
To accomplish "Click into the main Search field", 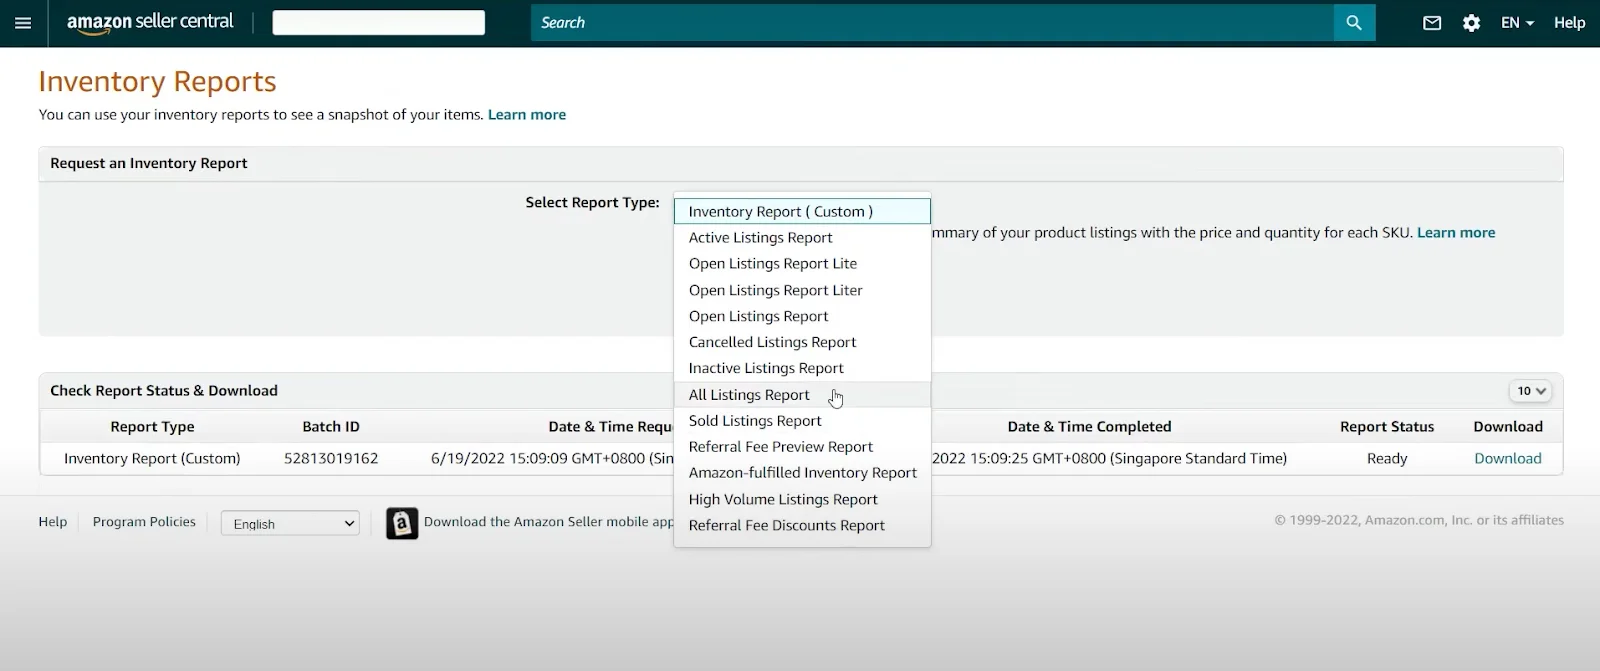I will click(932, 22).
